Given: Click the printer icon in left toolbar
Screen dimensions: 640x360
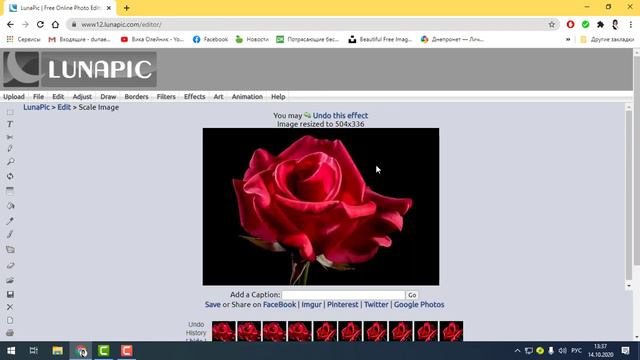Looking at the screenshot, I should pos(10,333).
